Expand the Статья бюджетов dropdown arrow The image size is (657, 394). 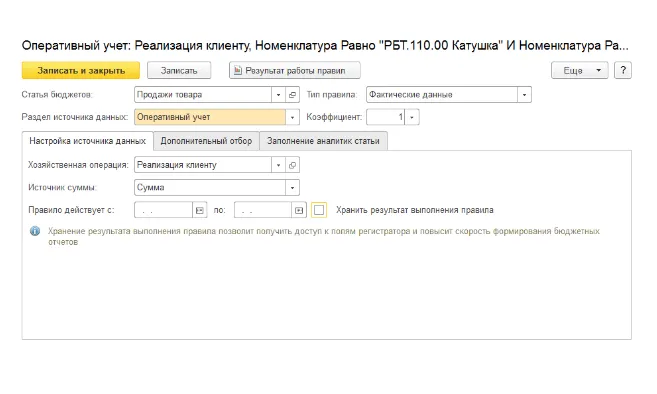[x=278, y=95]
